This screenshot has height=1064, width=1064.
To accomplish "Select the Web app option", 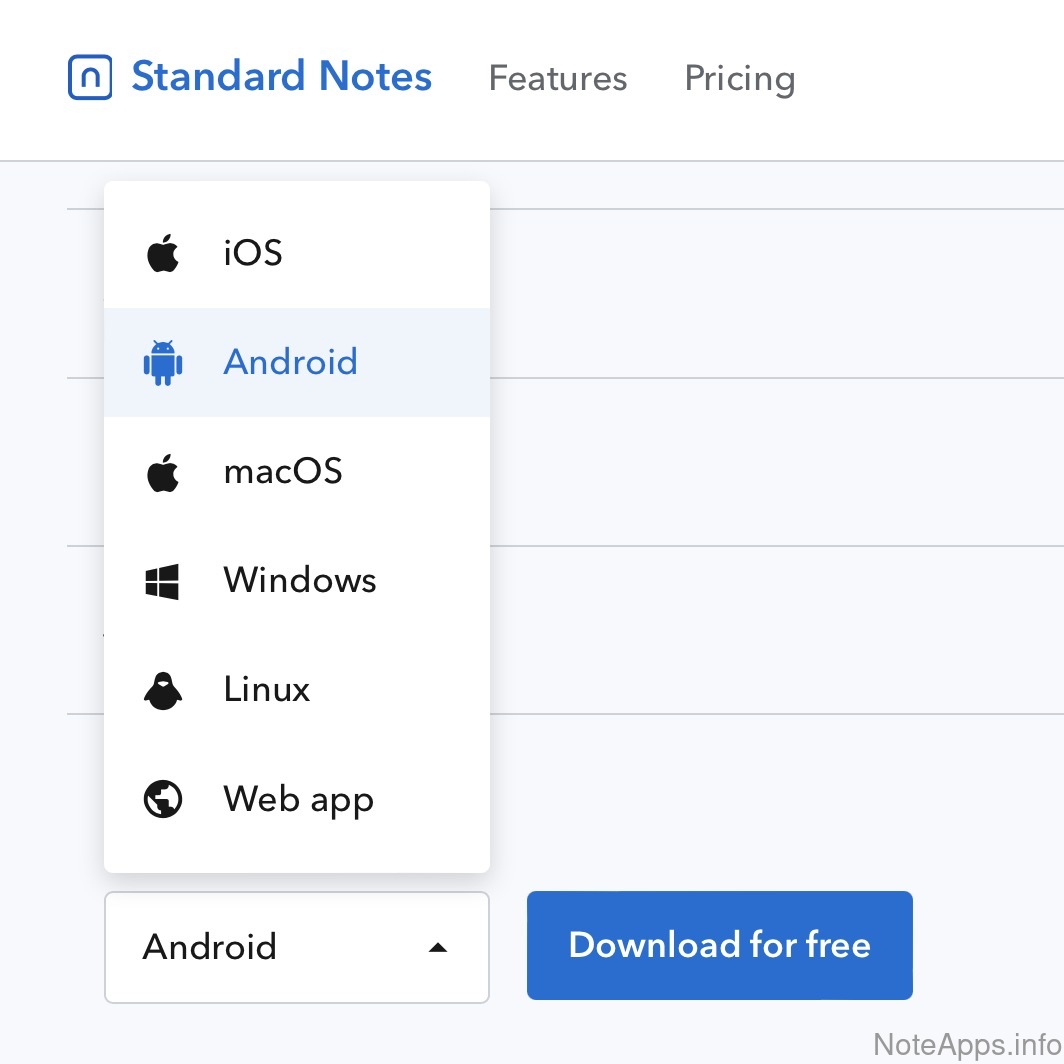I will (298, 799).
